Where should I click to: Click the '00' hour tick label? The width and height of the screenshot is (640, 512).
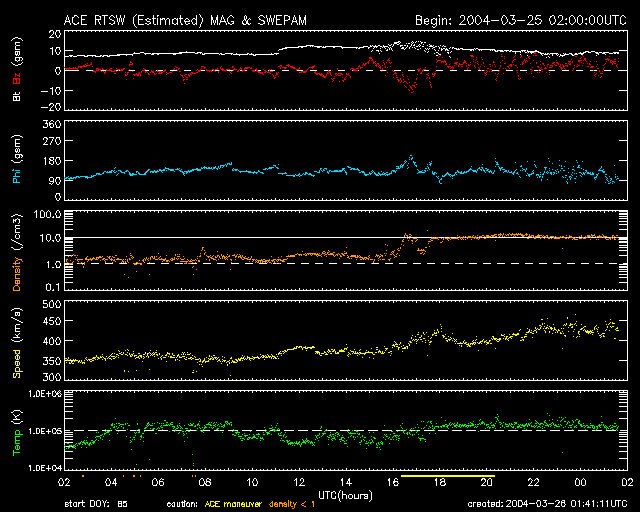point(580,483)
